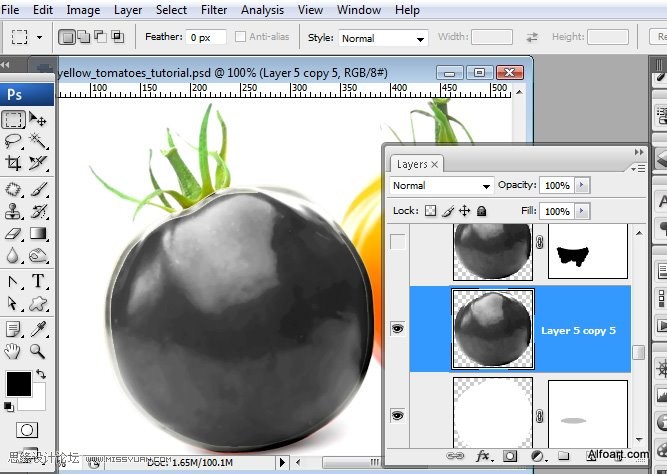
Task: Select the Horizontal Type tool
Action: point(38,281)
